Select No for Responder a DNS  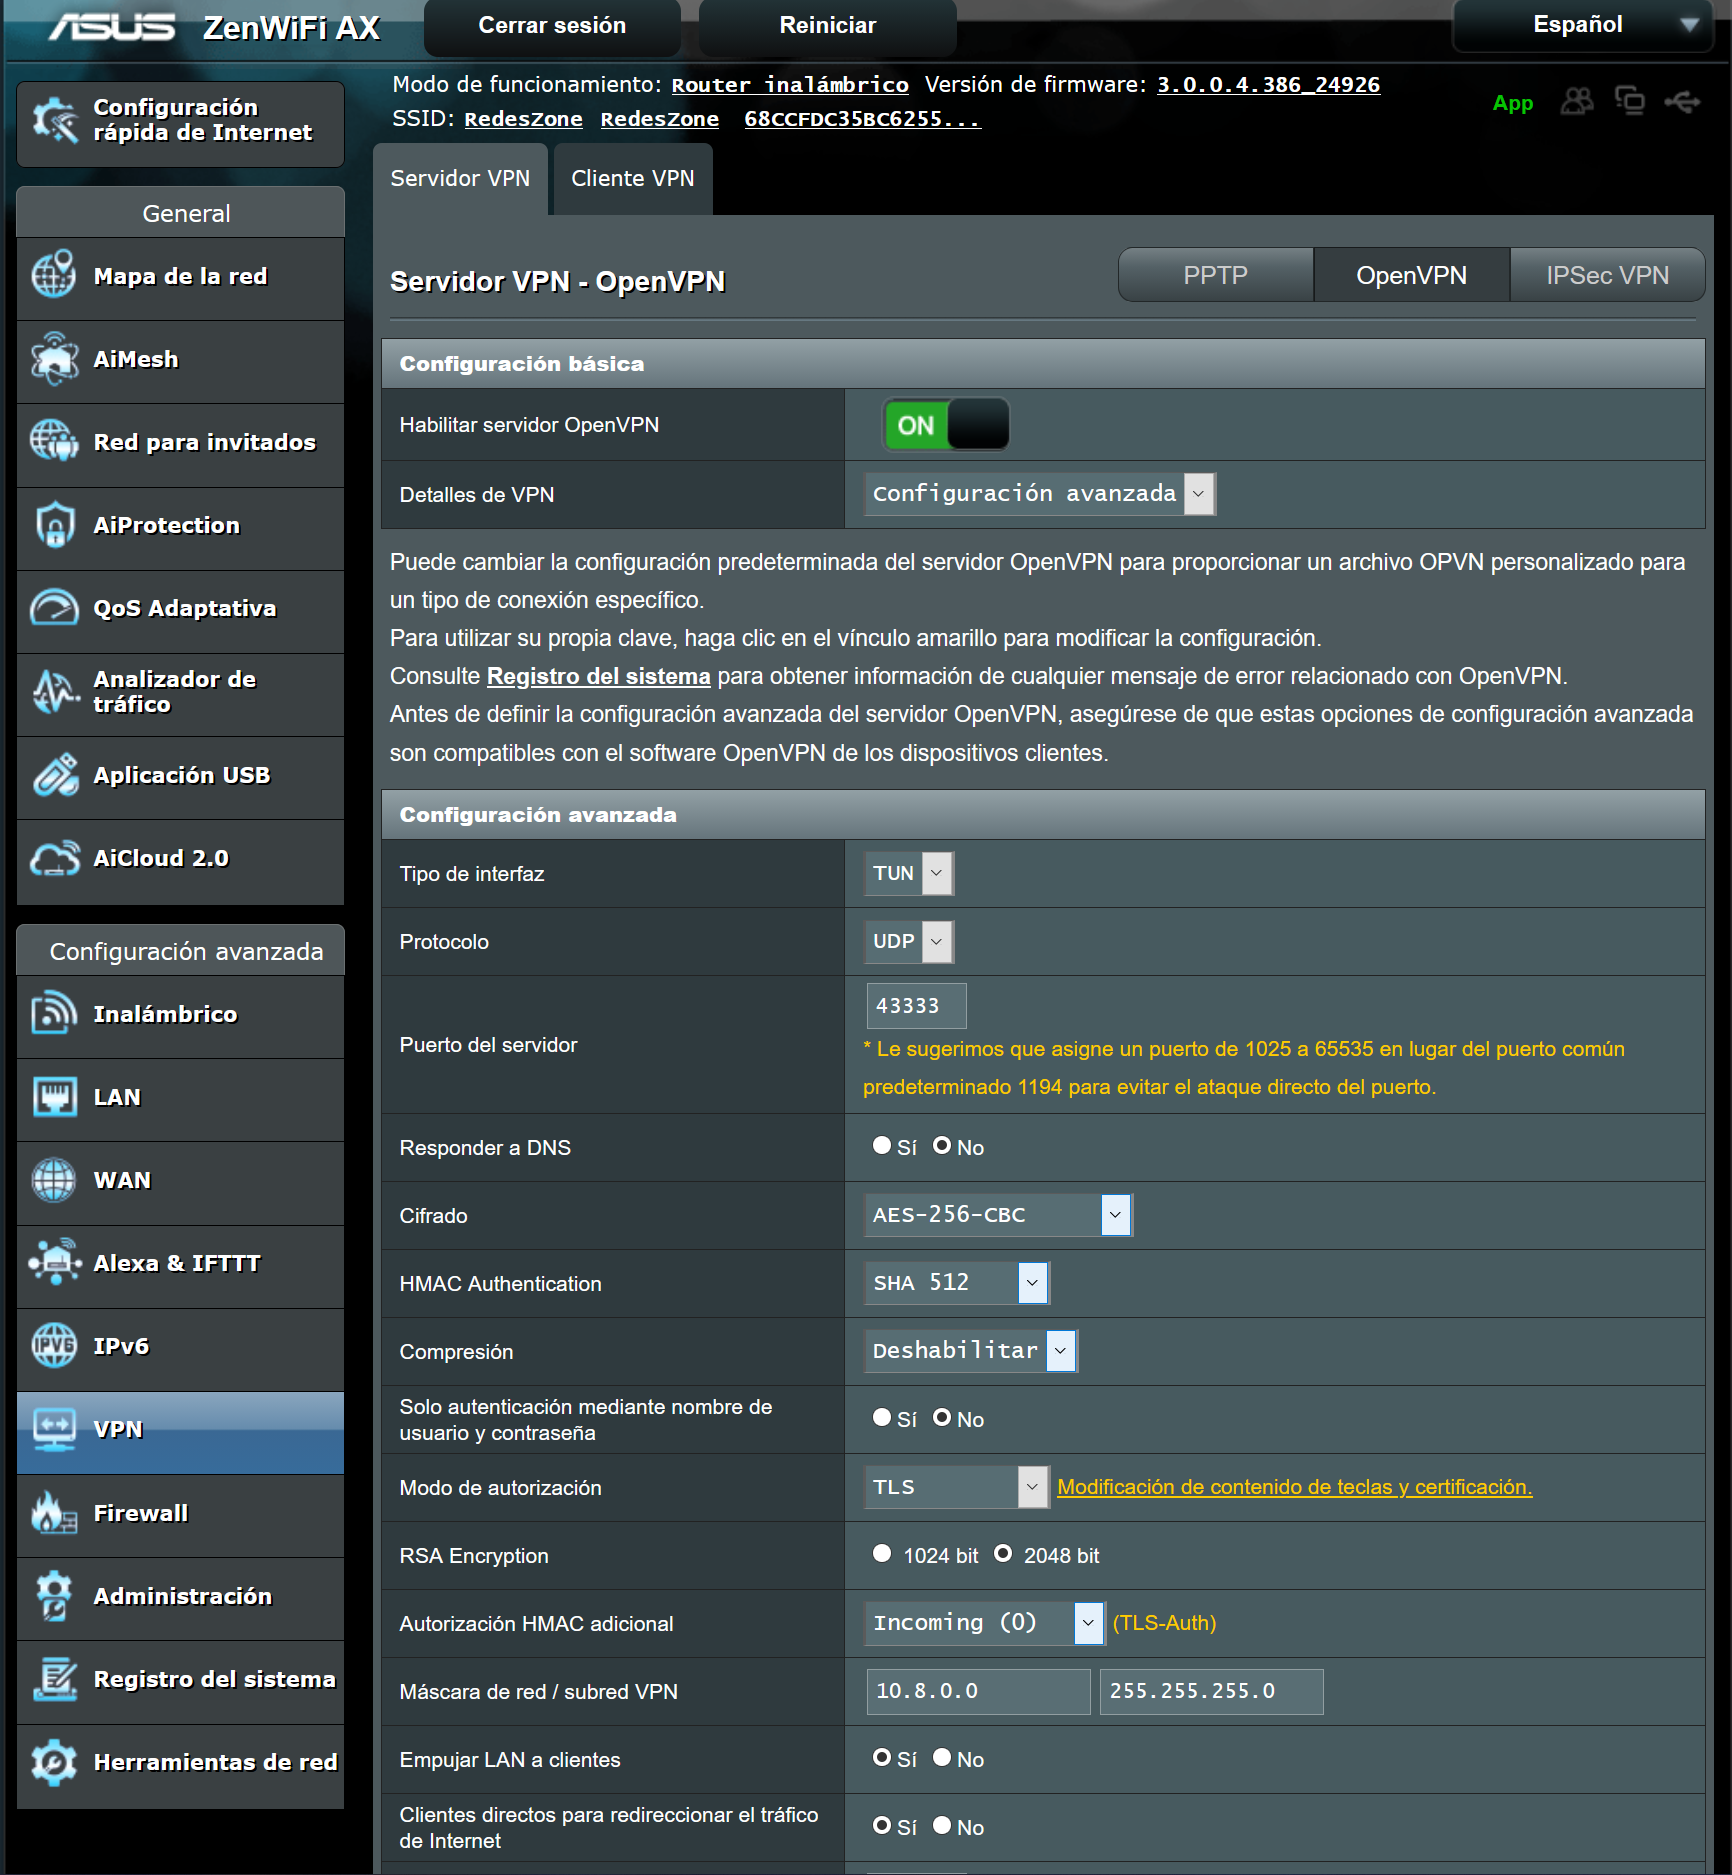[942, 1146]
